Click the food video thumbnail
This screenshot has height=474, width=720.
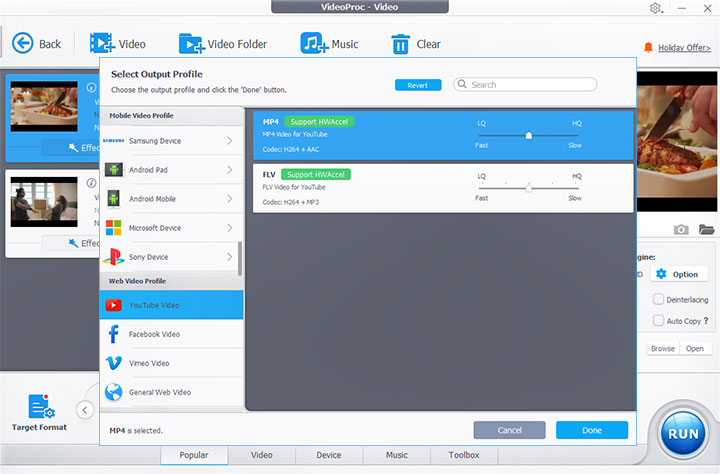coord(44,107)
